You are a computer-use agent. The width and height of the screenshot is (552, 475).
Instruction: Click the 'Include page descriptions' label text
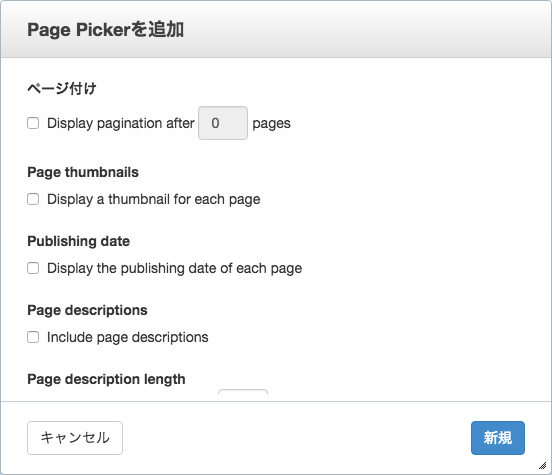(128, 337)
